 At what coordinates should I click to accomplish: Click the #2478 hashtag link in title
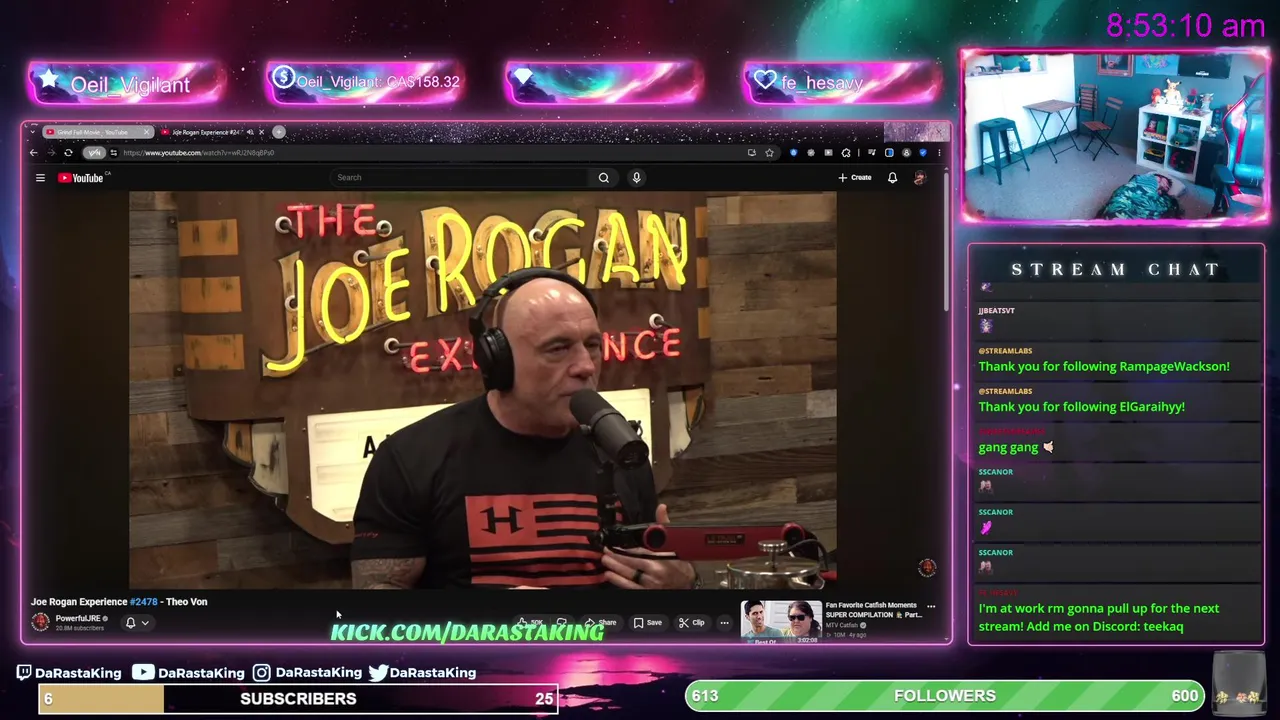(143, 602)
